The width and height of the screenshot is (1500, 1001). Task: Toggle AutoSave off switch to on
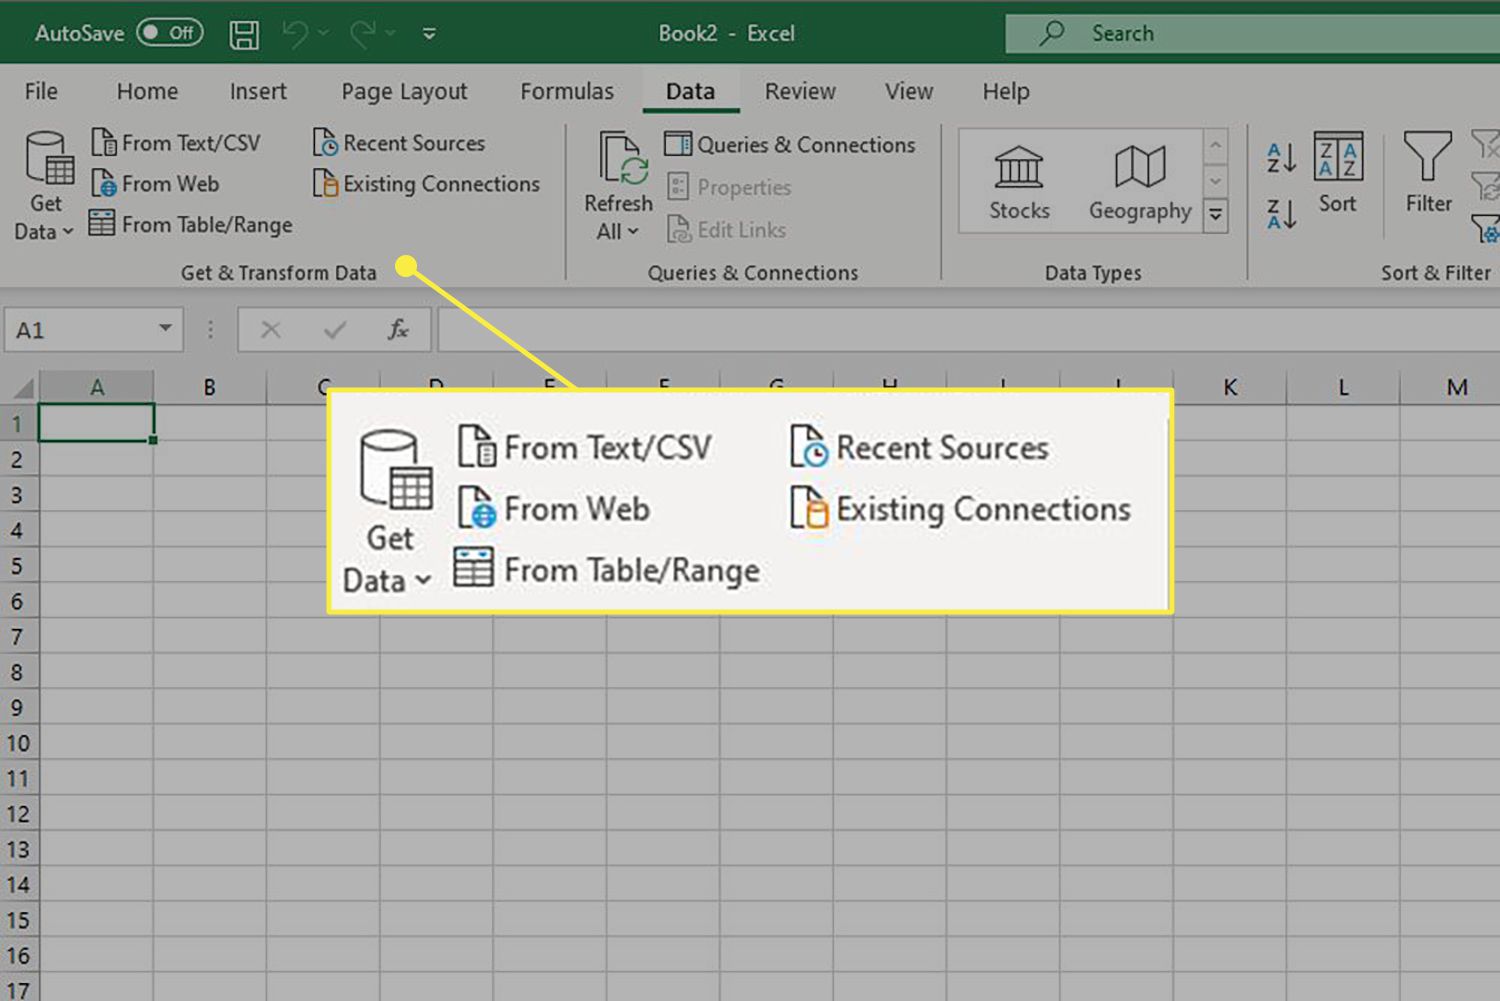pos(168,32)
